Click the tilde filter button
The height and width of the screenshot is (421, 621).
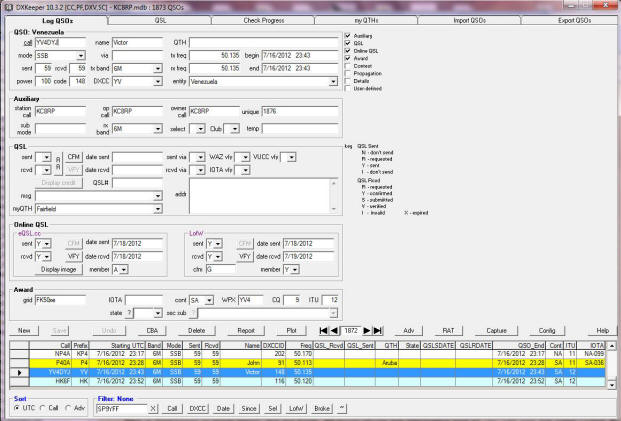(341, 408)
